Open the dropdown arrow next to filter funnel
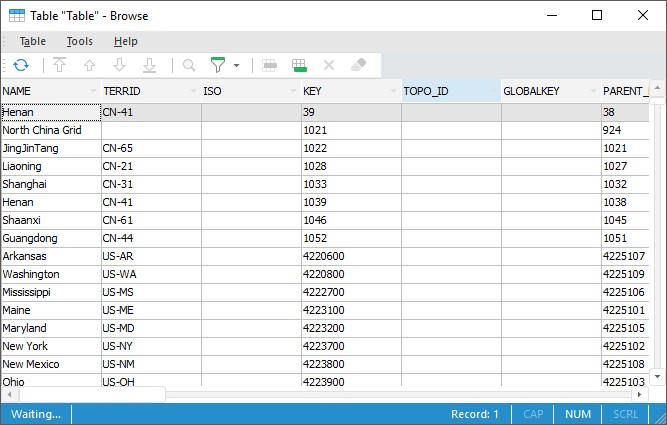667x425 pixels. click(x=237, y=66)
